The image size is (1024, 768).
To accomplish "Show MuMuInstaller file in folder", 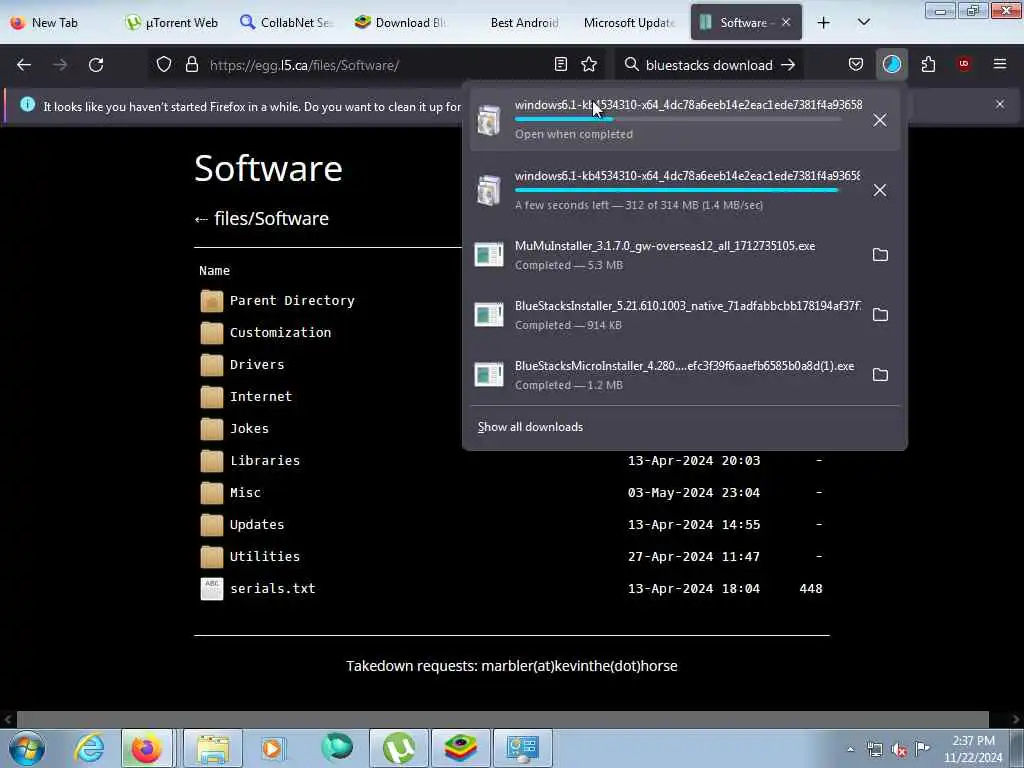I will pyautogui.click(x=880, y=255).
